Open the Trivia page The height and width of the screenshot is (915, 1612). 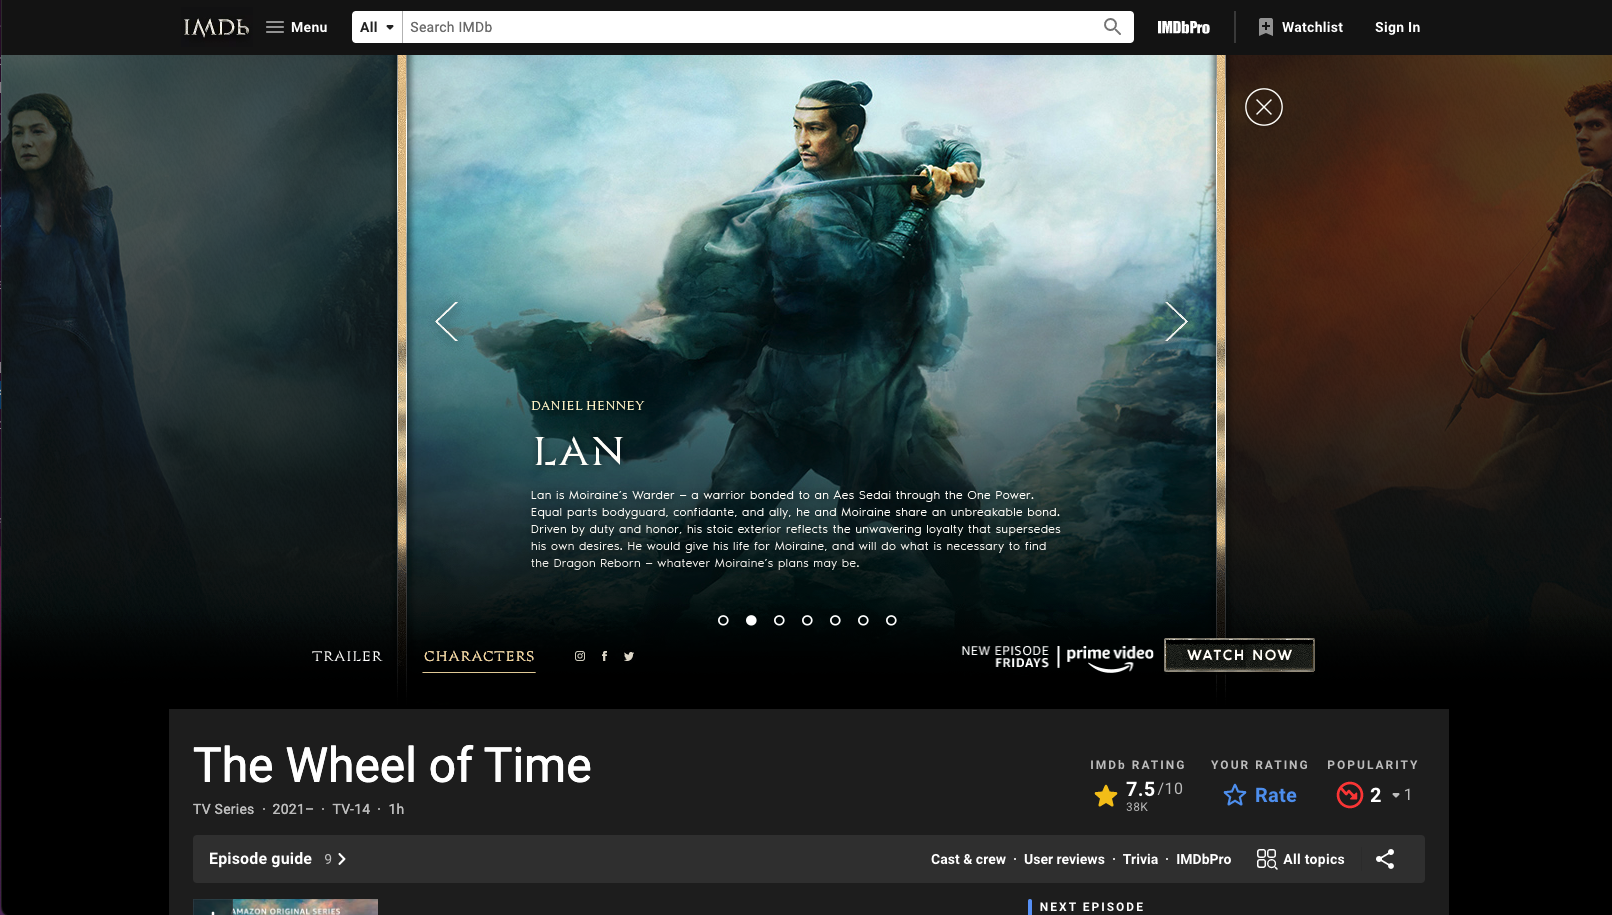1140,859
